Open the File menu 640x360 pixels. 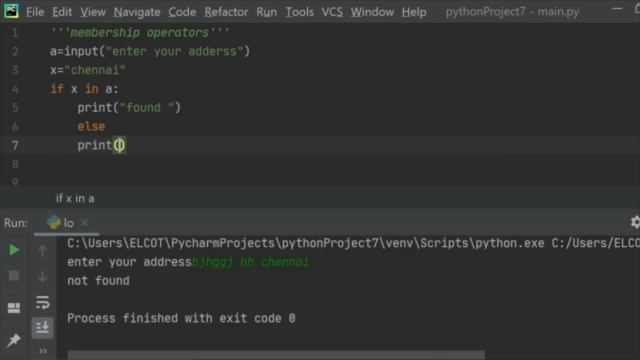tap(35, 12)
